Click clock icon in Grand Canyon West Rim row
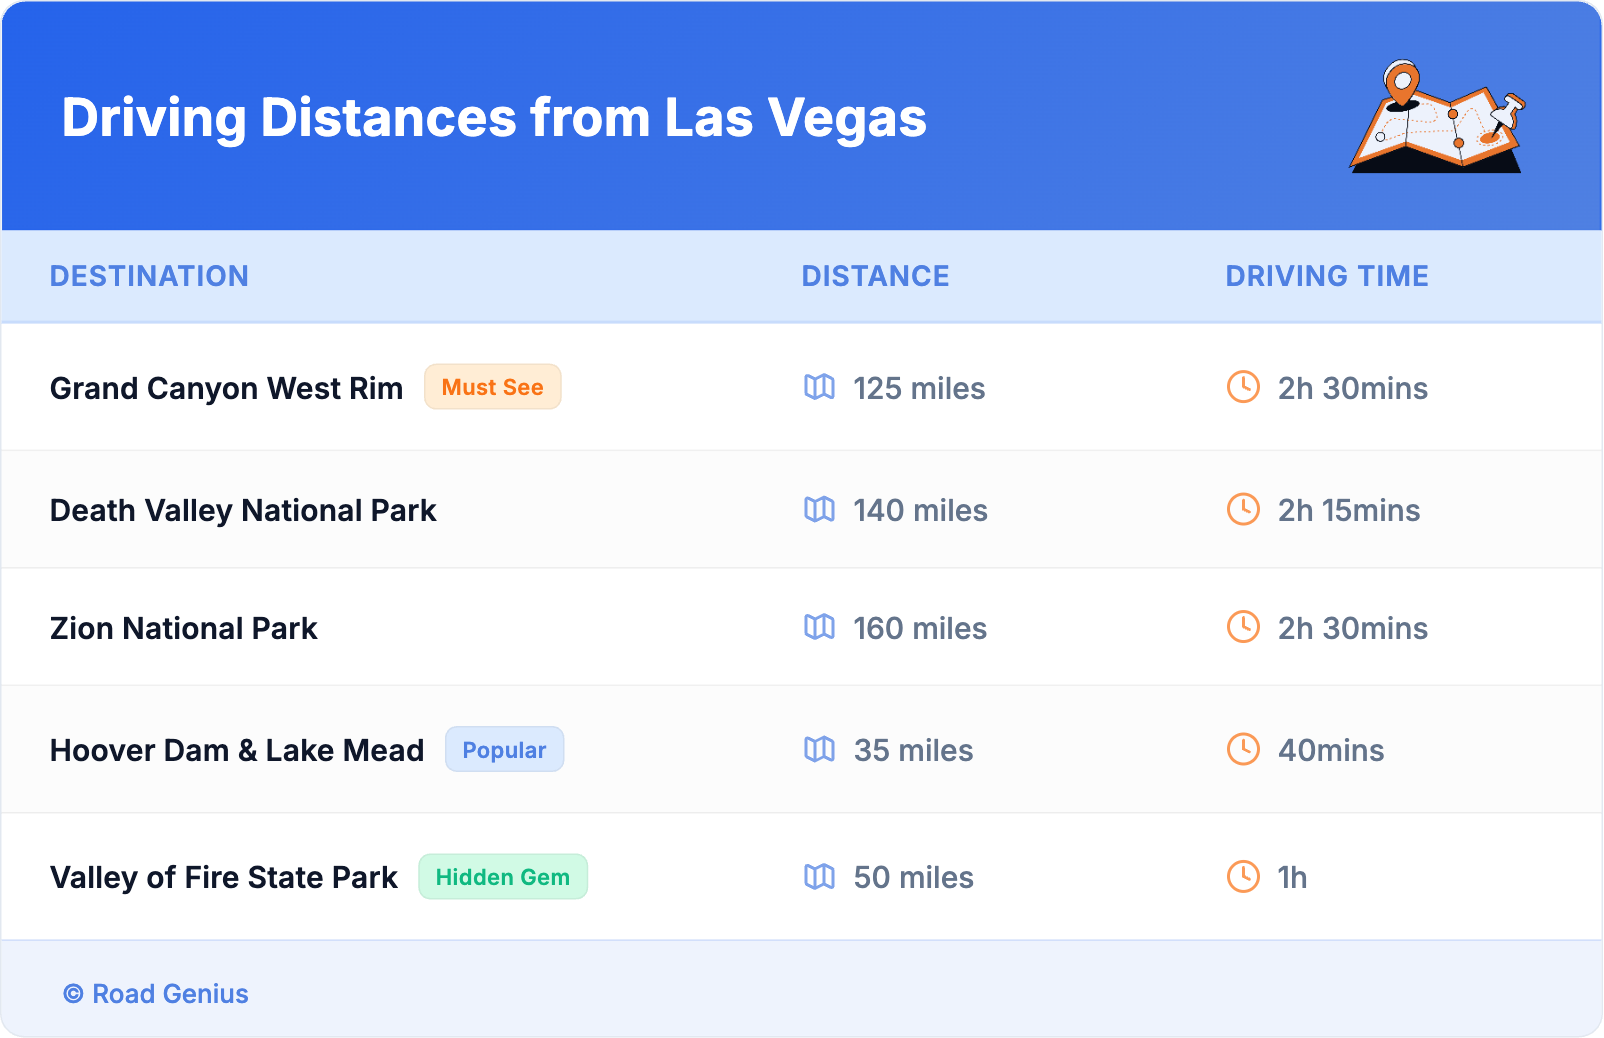The height and width of the screenshot is (1038, 1604). tap(1243, 387)
